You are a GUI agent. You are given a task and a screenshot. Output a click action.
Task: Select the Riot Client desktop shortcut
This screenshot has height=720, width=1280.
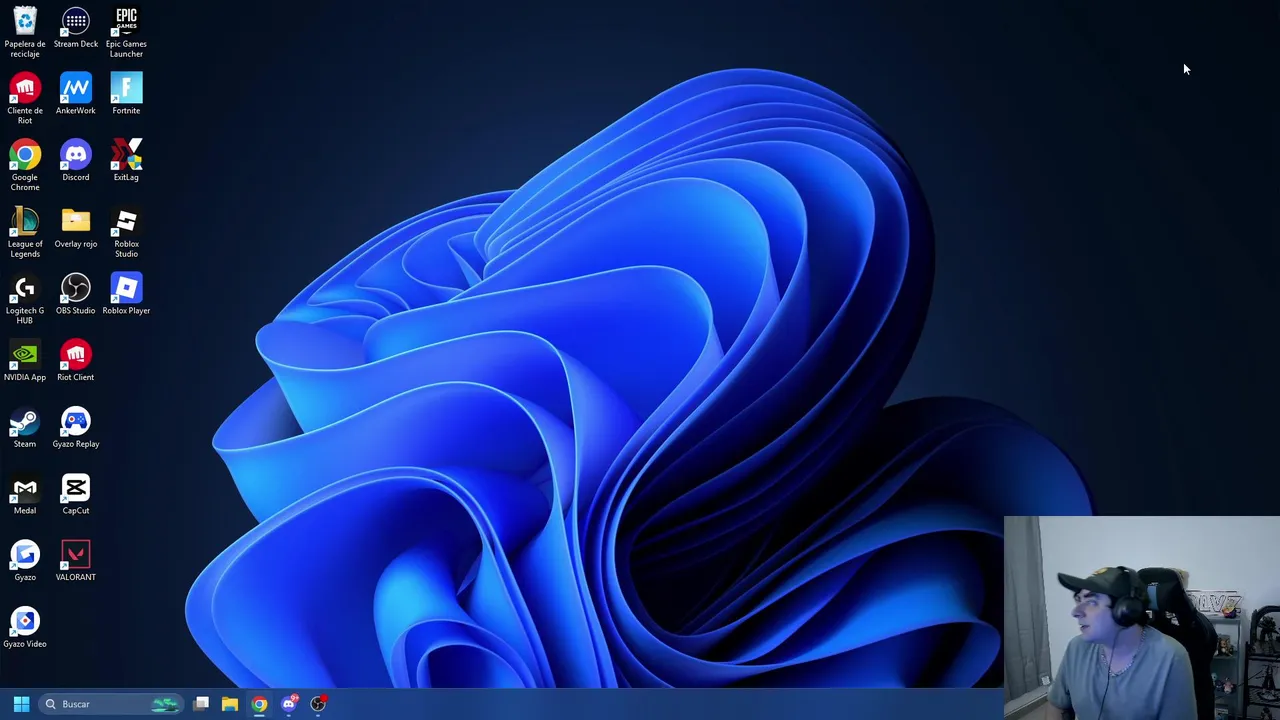[76, 361]
